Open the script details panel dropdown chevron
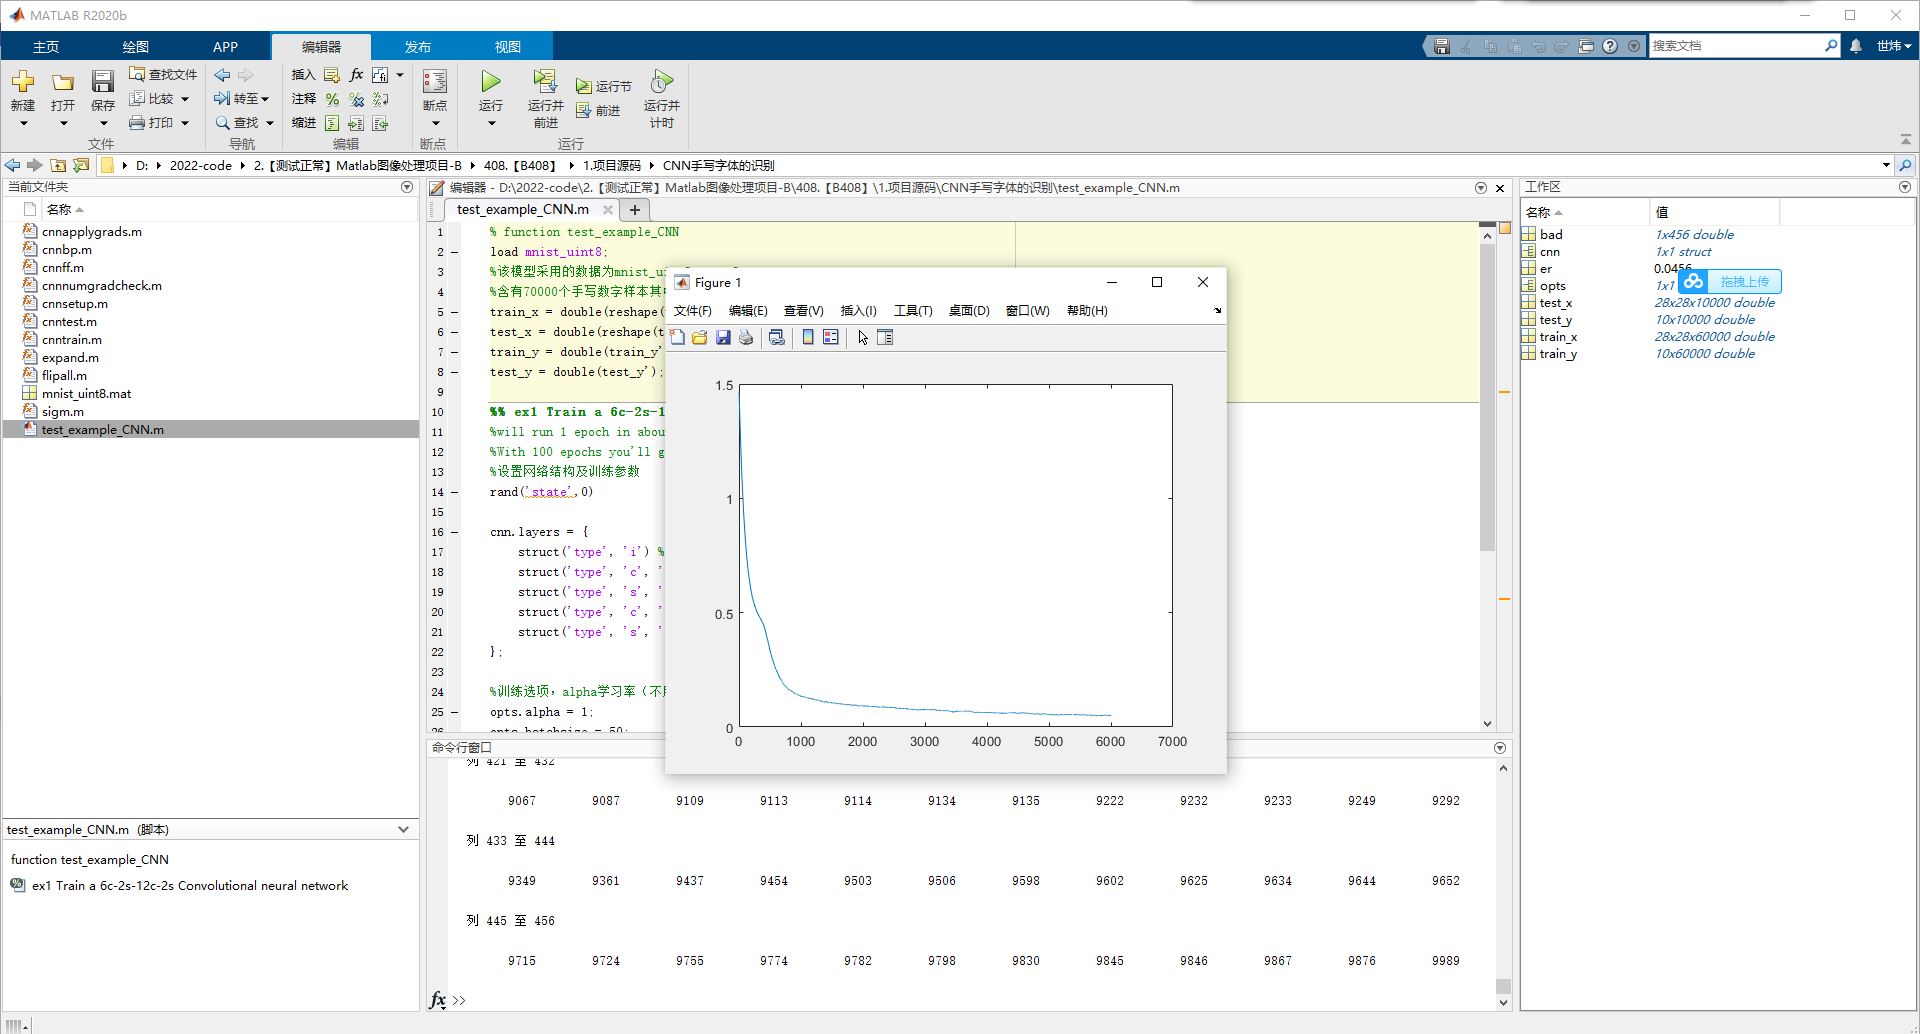 (x=403, y=829)
